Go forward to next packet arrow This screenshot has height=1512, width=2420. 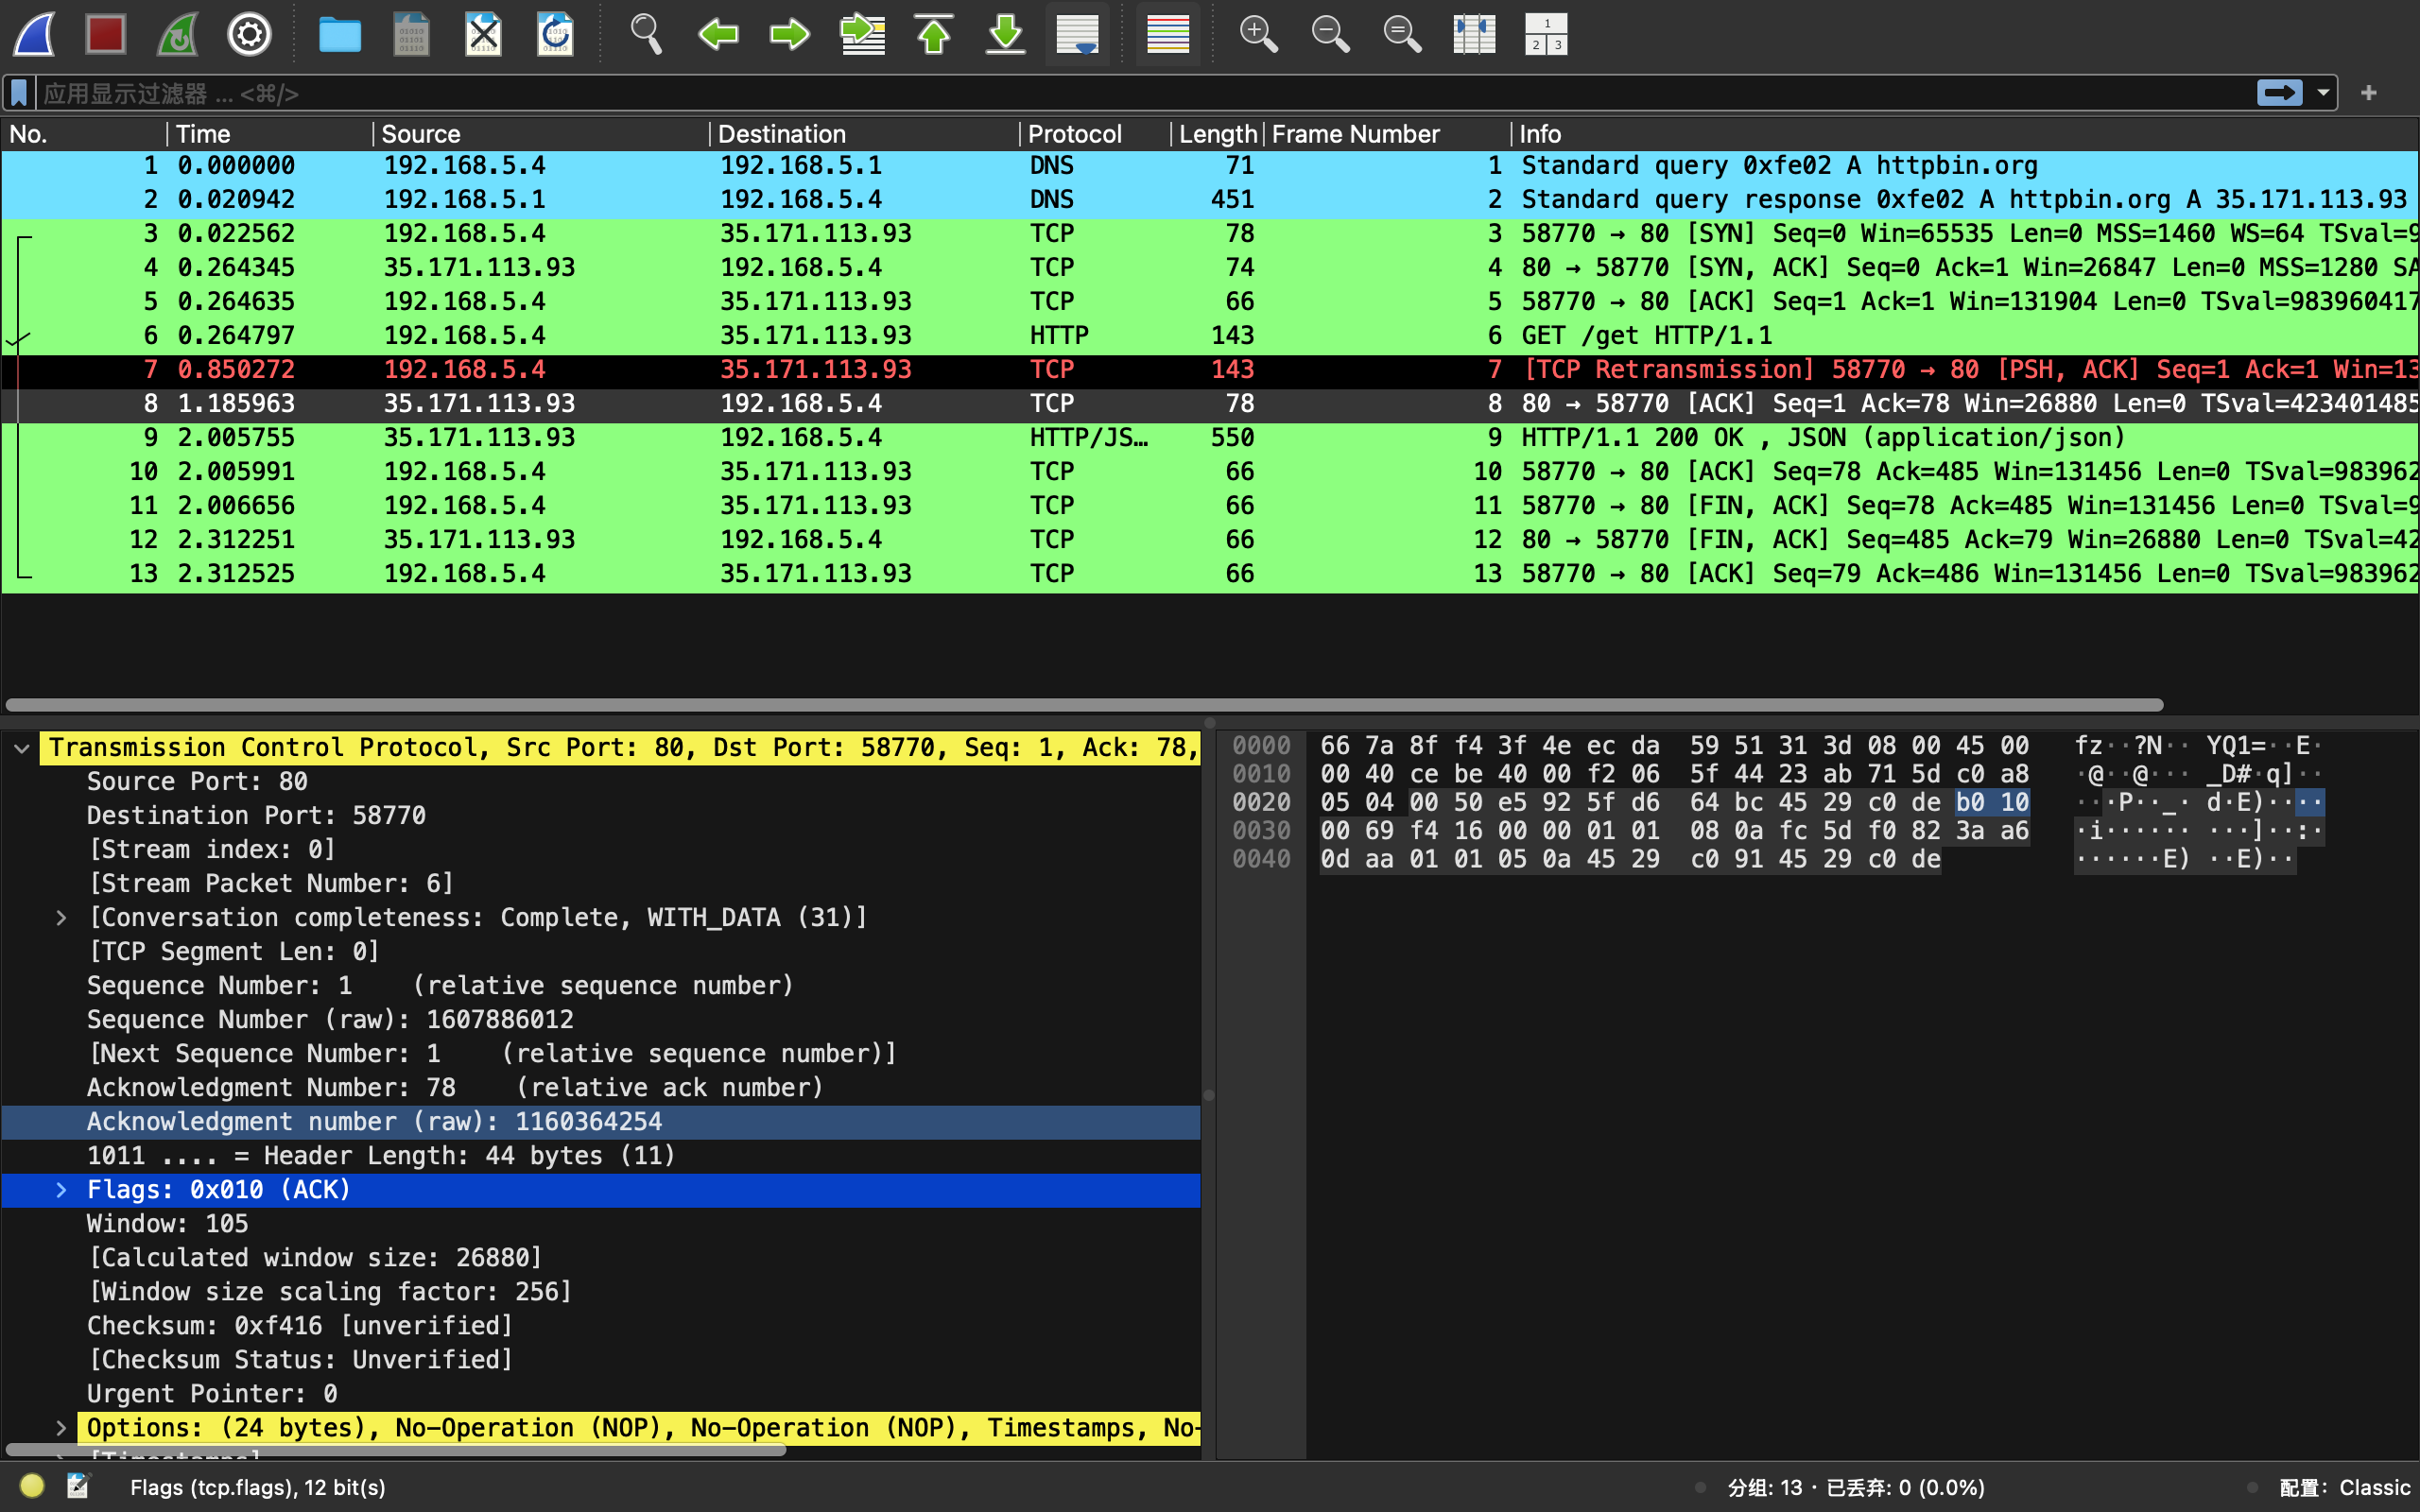pyautogui.click(x=790, y=34)
